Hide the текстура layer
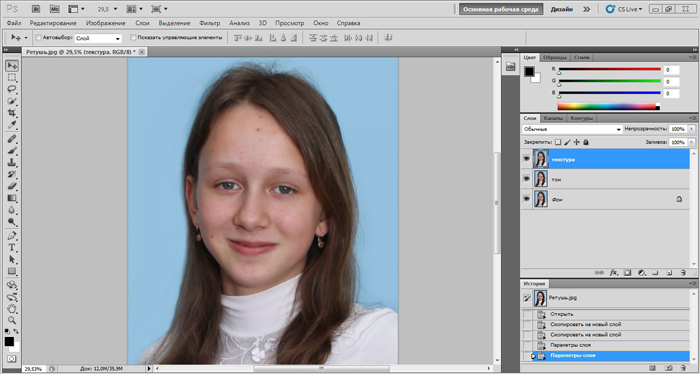 526,159
